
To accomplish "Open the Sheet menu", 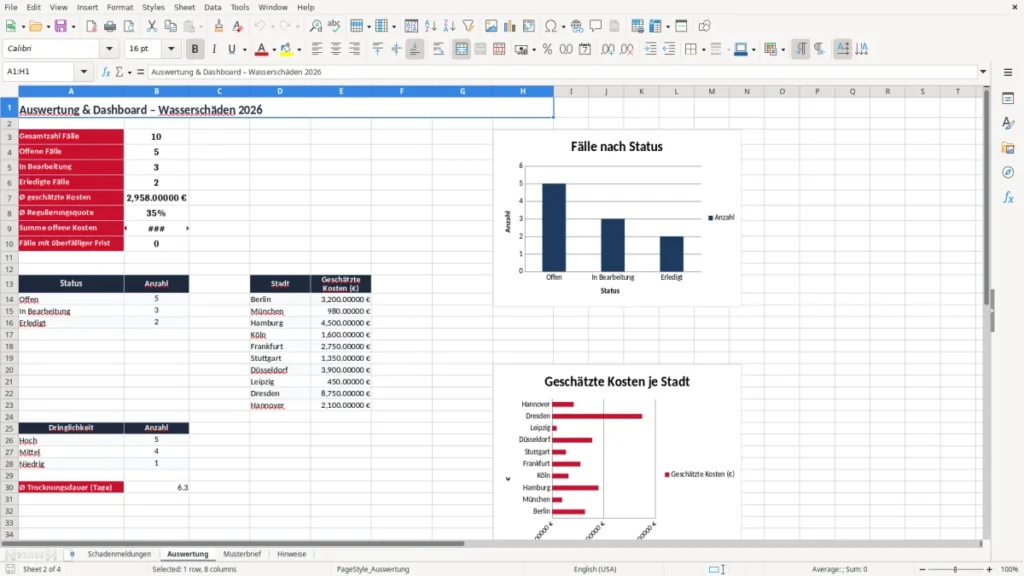I will tap(184, 7).
